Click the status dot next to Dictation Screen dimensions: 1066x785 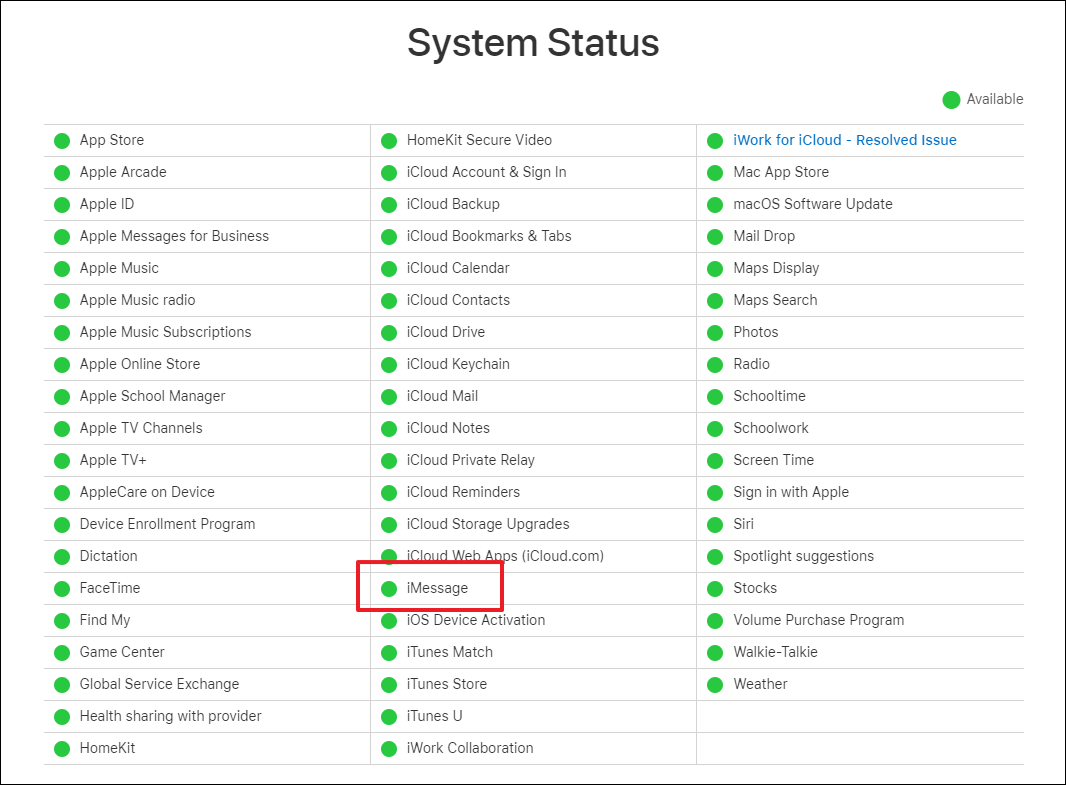click(62, 557)
